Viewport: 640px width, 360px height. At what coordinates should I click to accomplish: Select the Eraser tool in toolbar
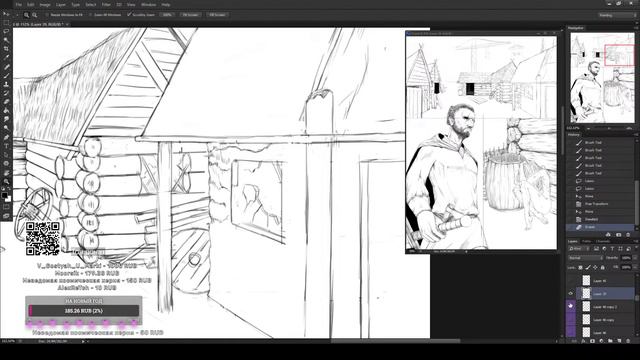[x=6, y=102]
